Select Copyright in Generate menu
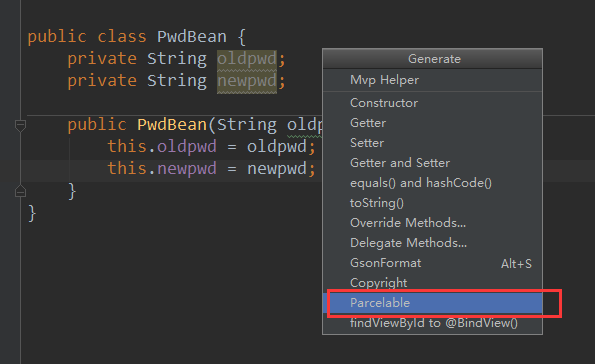 pyautogui.click(x=432, y=283)
